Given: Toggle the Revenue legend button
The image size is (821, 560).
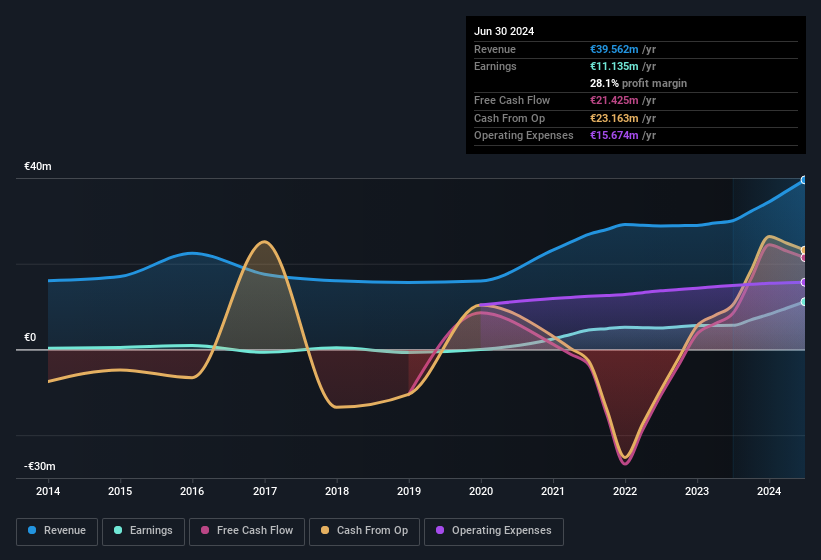Looking at the screenshot, I should [58, 531].
